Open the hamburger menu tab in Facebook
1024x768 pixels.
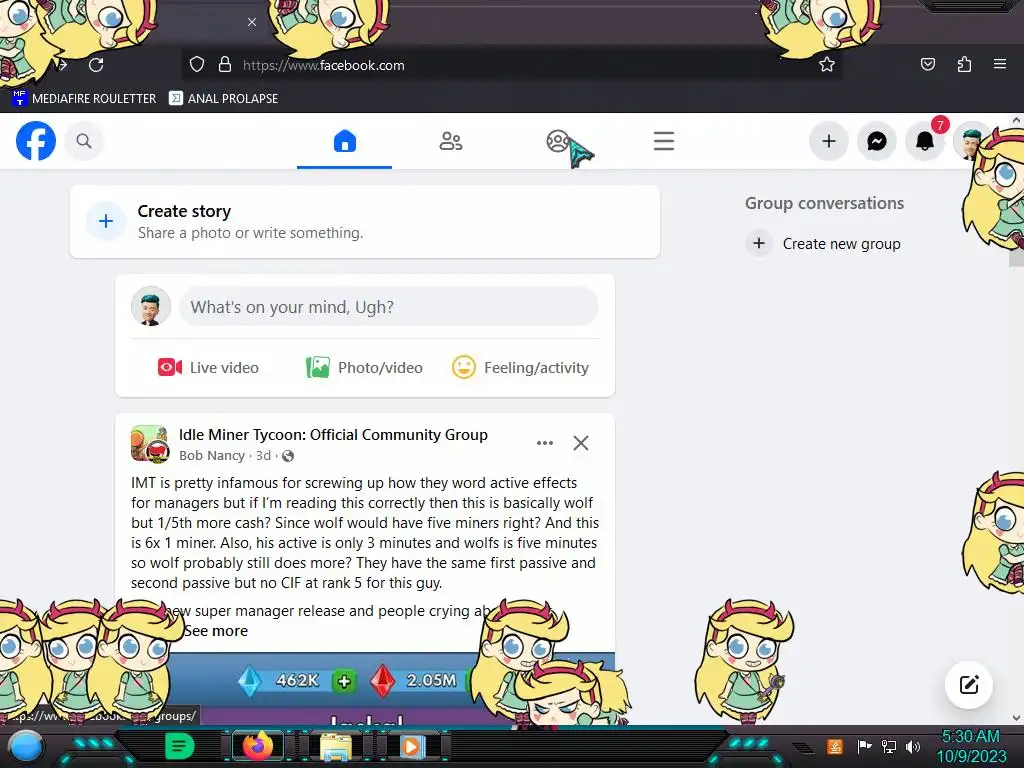pyautogui.click(x=664, y=141)
